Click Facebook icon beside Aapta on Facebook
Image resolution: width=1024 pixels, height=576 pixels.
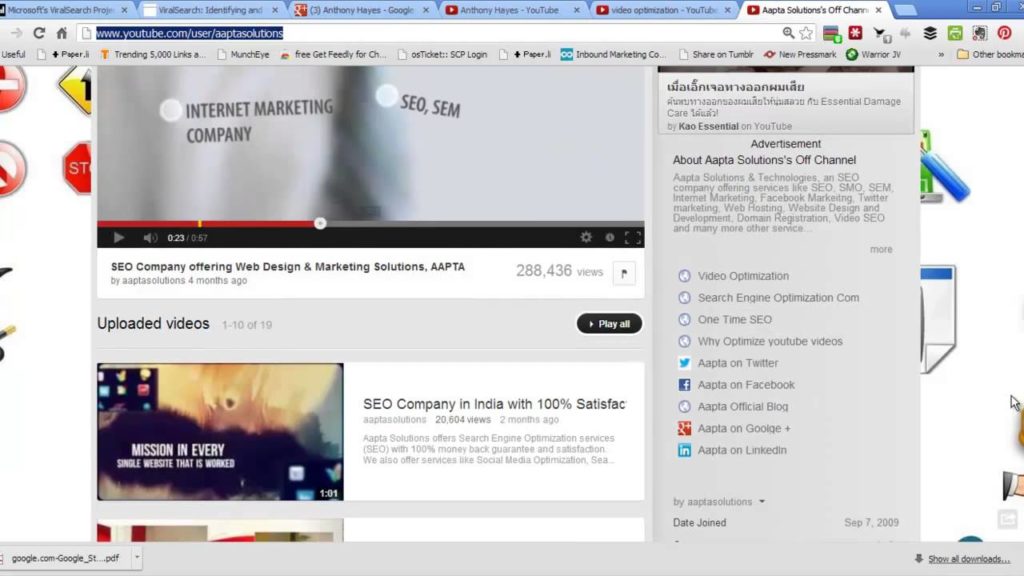tap(684, 385)
